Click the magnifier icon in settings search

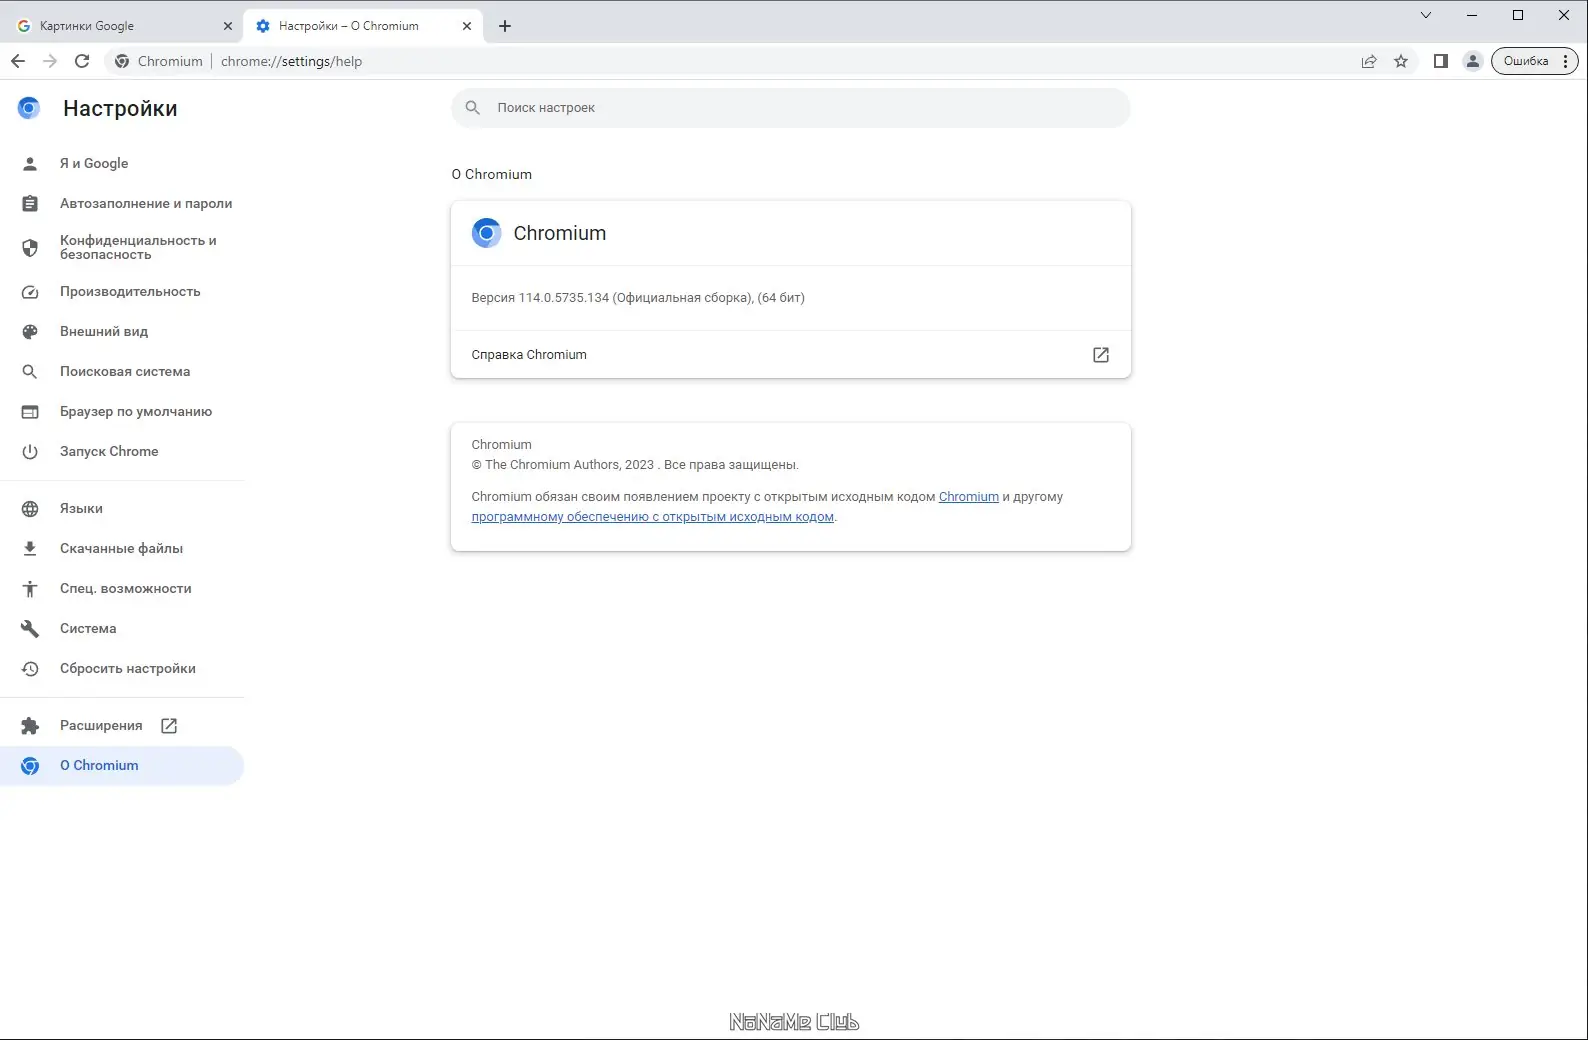coord(473,108)
